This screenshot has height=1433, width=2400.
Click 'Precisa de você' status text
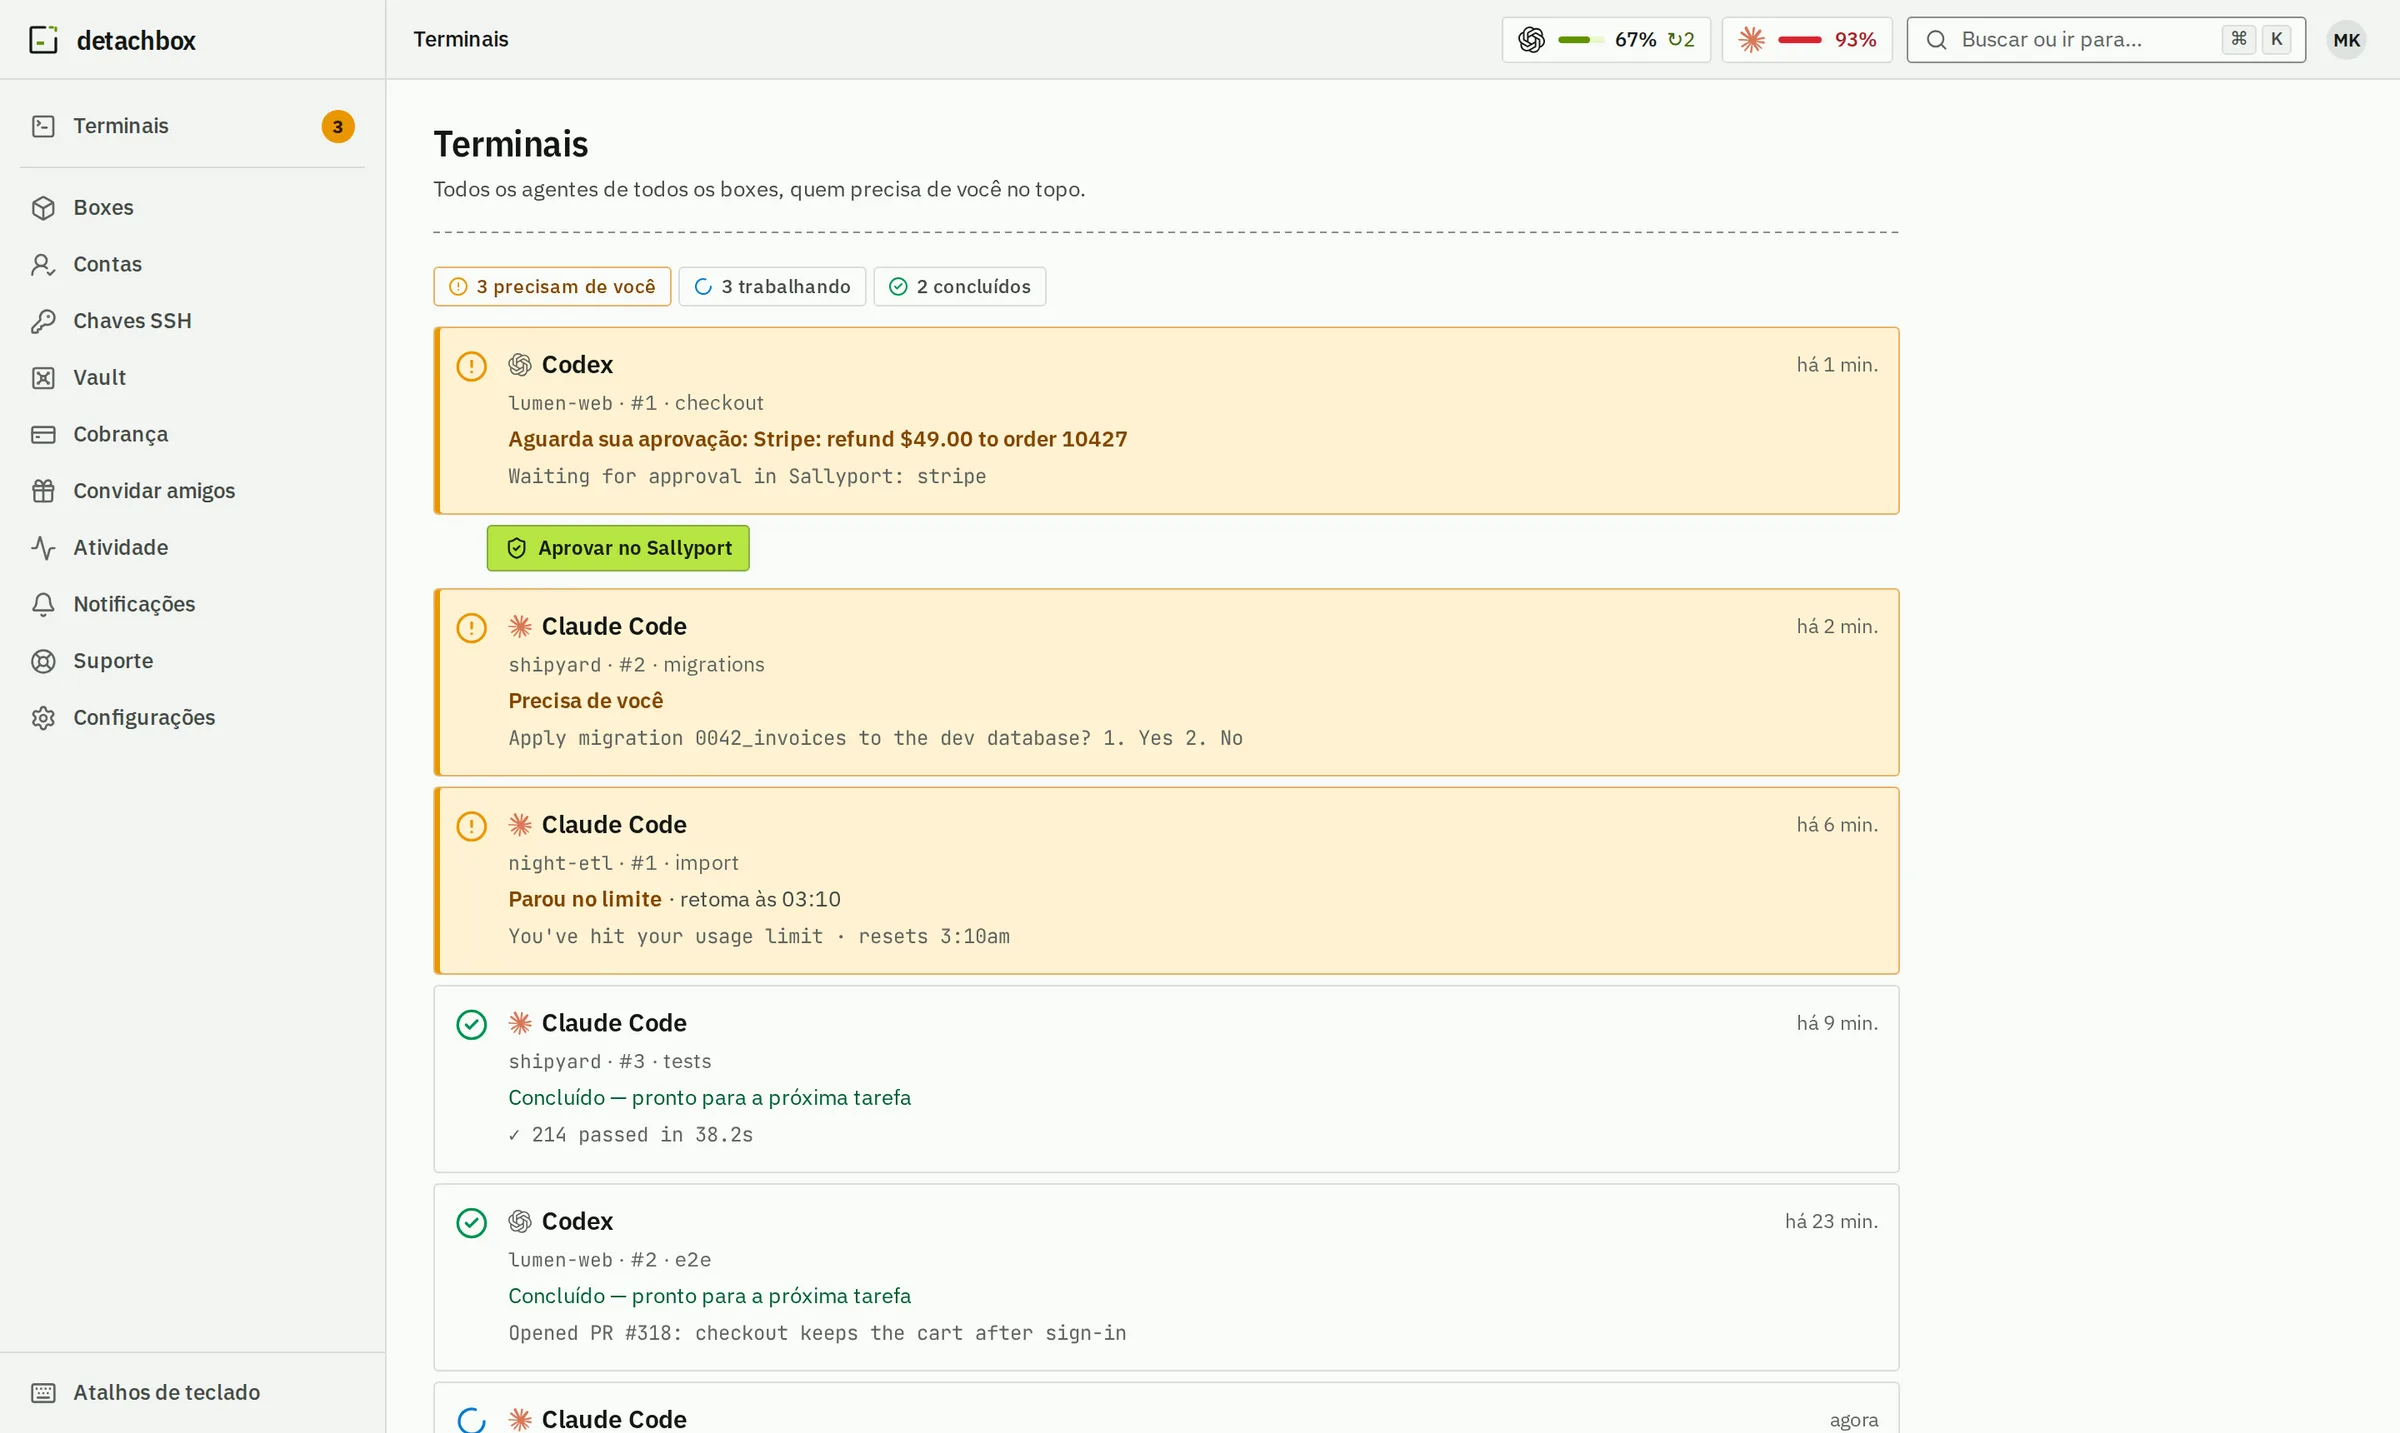click(585, 701)
